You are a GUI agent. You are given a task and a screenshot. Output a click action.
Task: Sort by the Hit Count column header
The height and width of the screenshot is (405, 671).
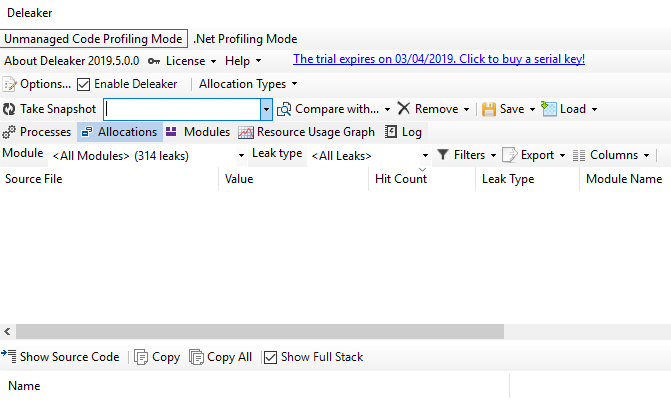[x=422, y=179]
